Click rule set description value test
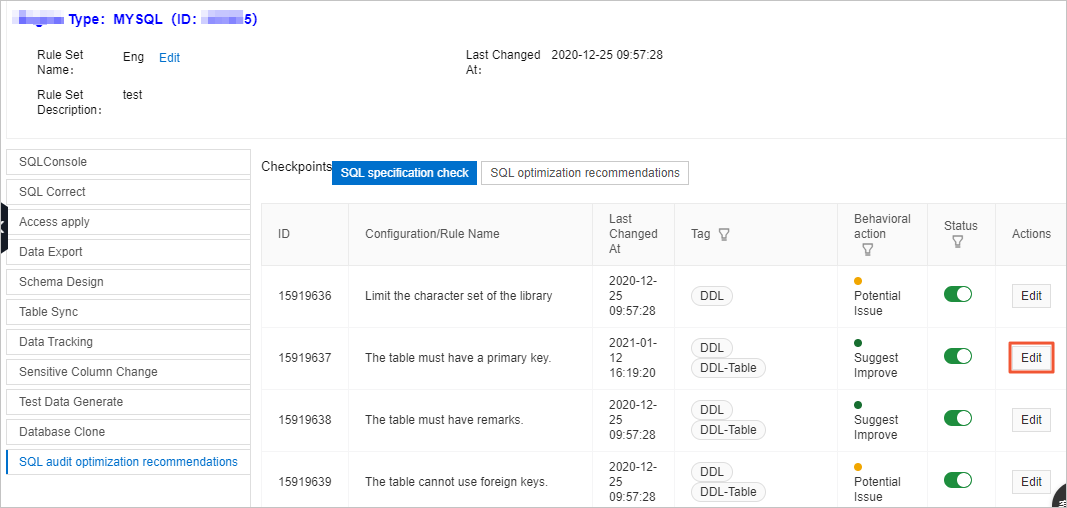Screen dimensions: 1067x508 click(132, 95)
